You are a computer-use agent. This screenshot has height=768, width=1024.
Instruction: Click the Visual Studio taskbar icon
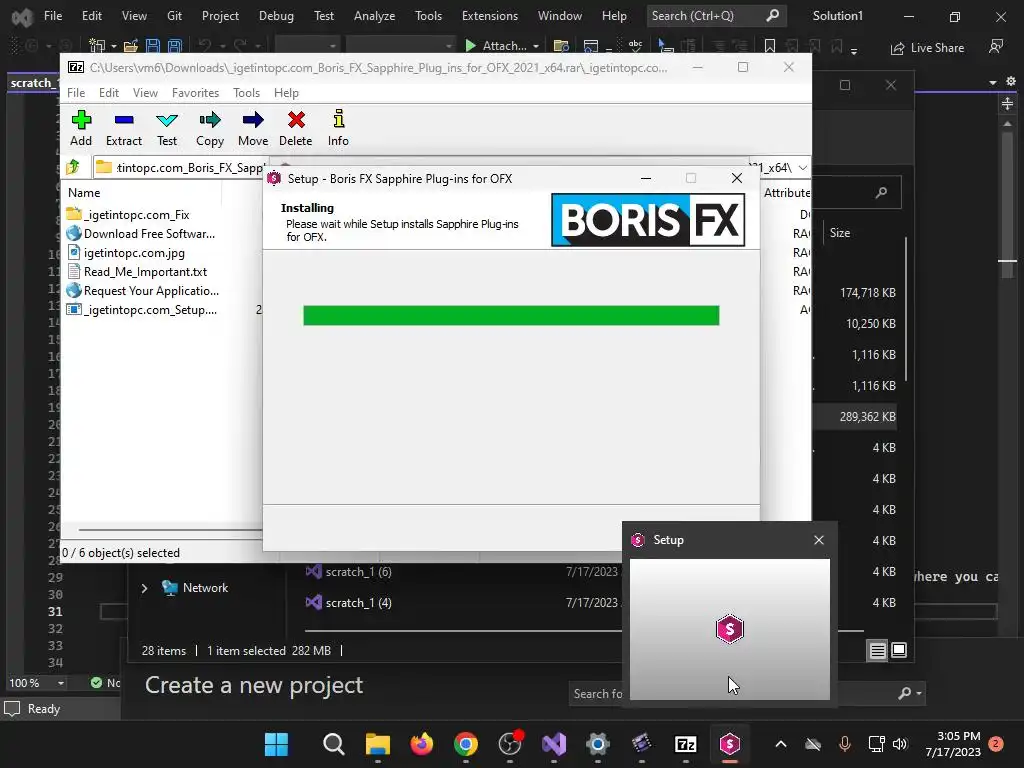point(554,744)
